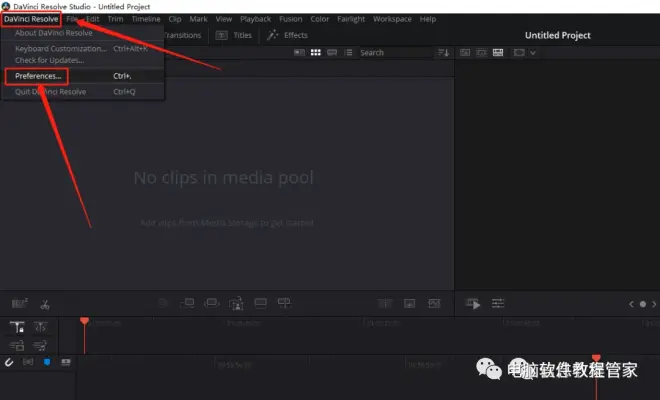Click the dimmed cut transition icon
Viewport: 660px width, 400px height.
(385, 304)
